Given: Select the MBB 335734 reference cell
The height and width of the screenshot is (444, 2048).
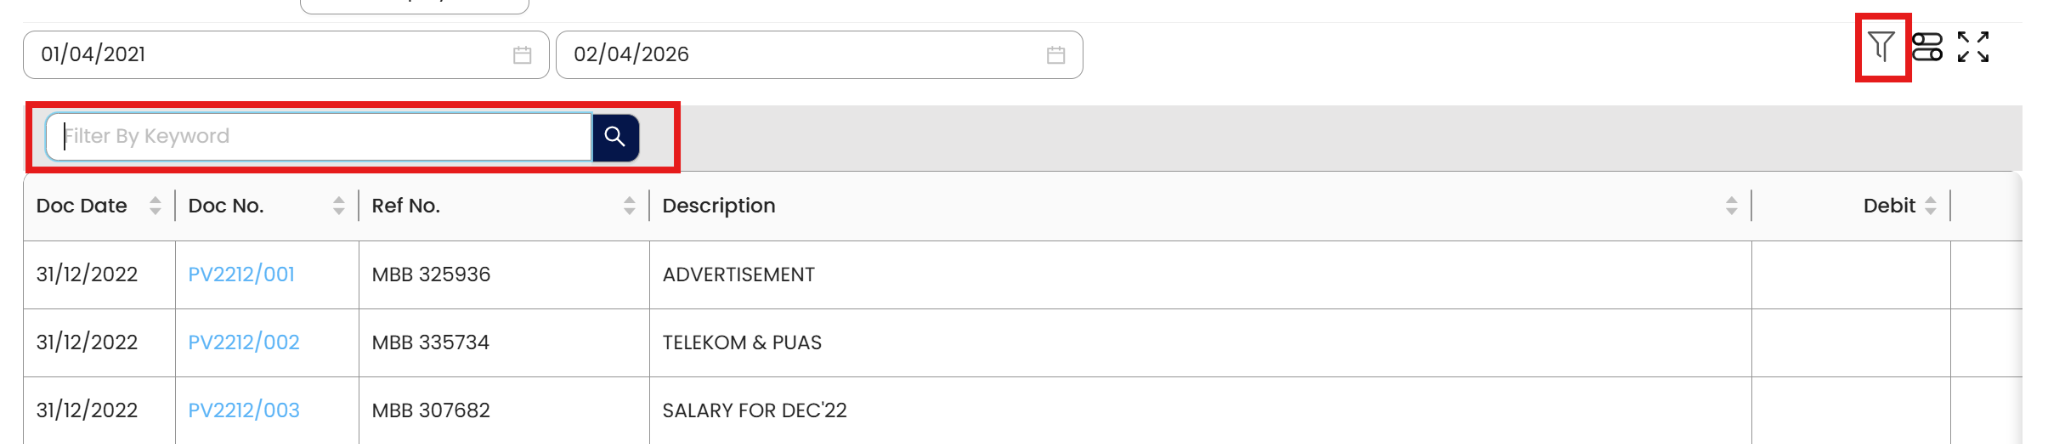Looking at the screenshot, I should click(x=431, y=343).
